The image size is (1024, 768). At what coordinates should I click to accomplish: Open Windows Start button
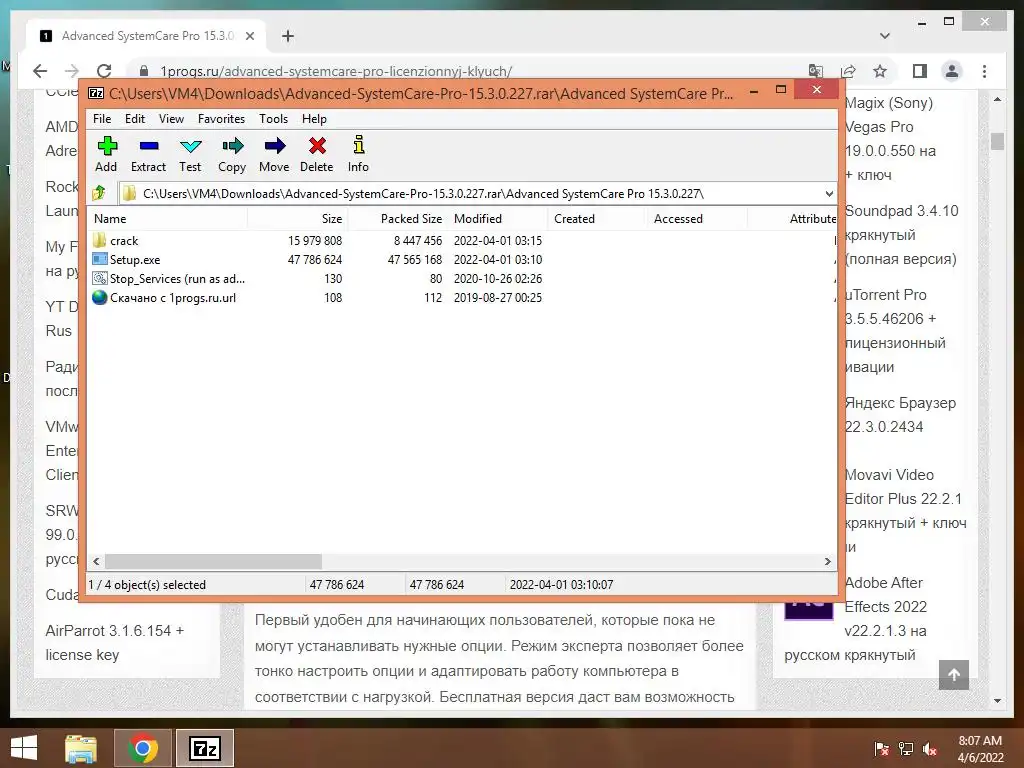(x=24, y=748)
